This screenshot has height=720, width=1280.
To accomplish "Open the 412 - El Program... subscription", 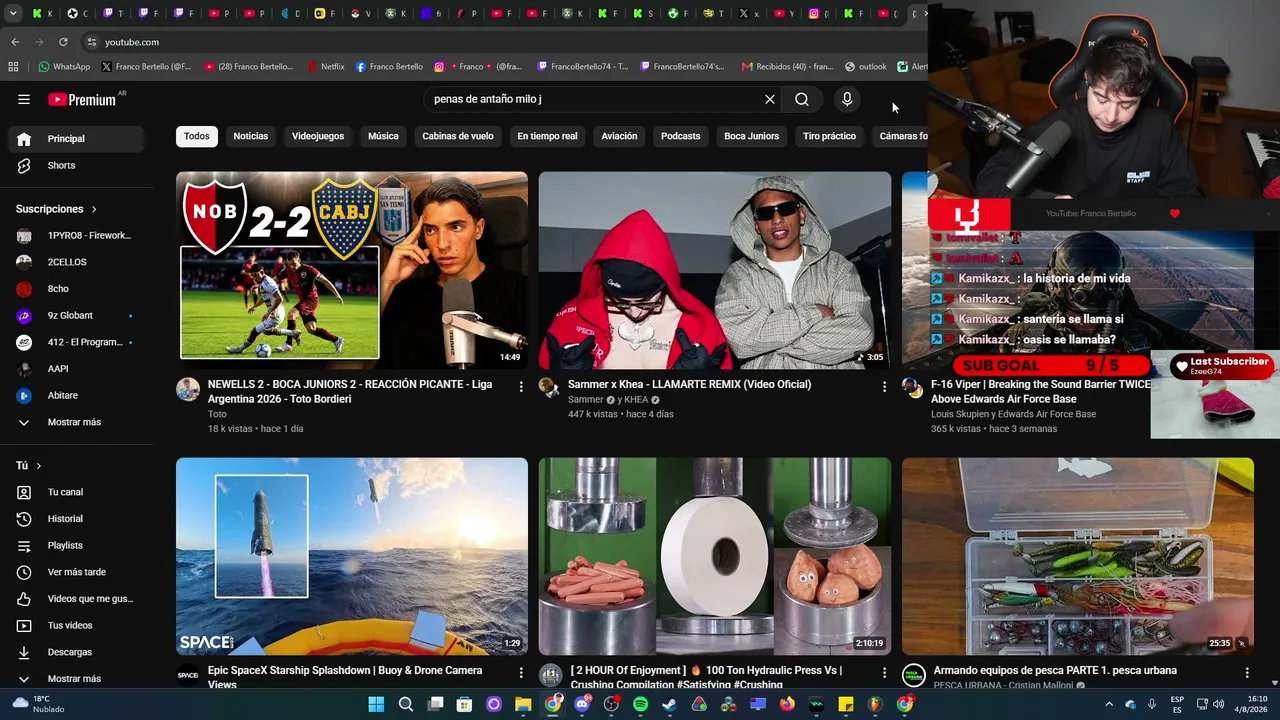I will (76, 342).
